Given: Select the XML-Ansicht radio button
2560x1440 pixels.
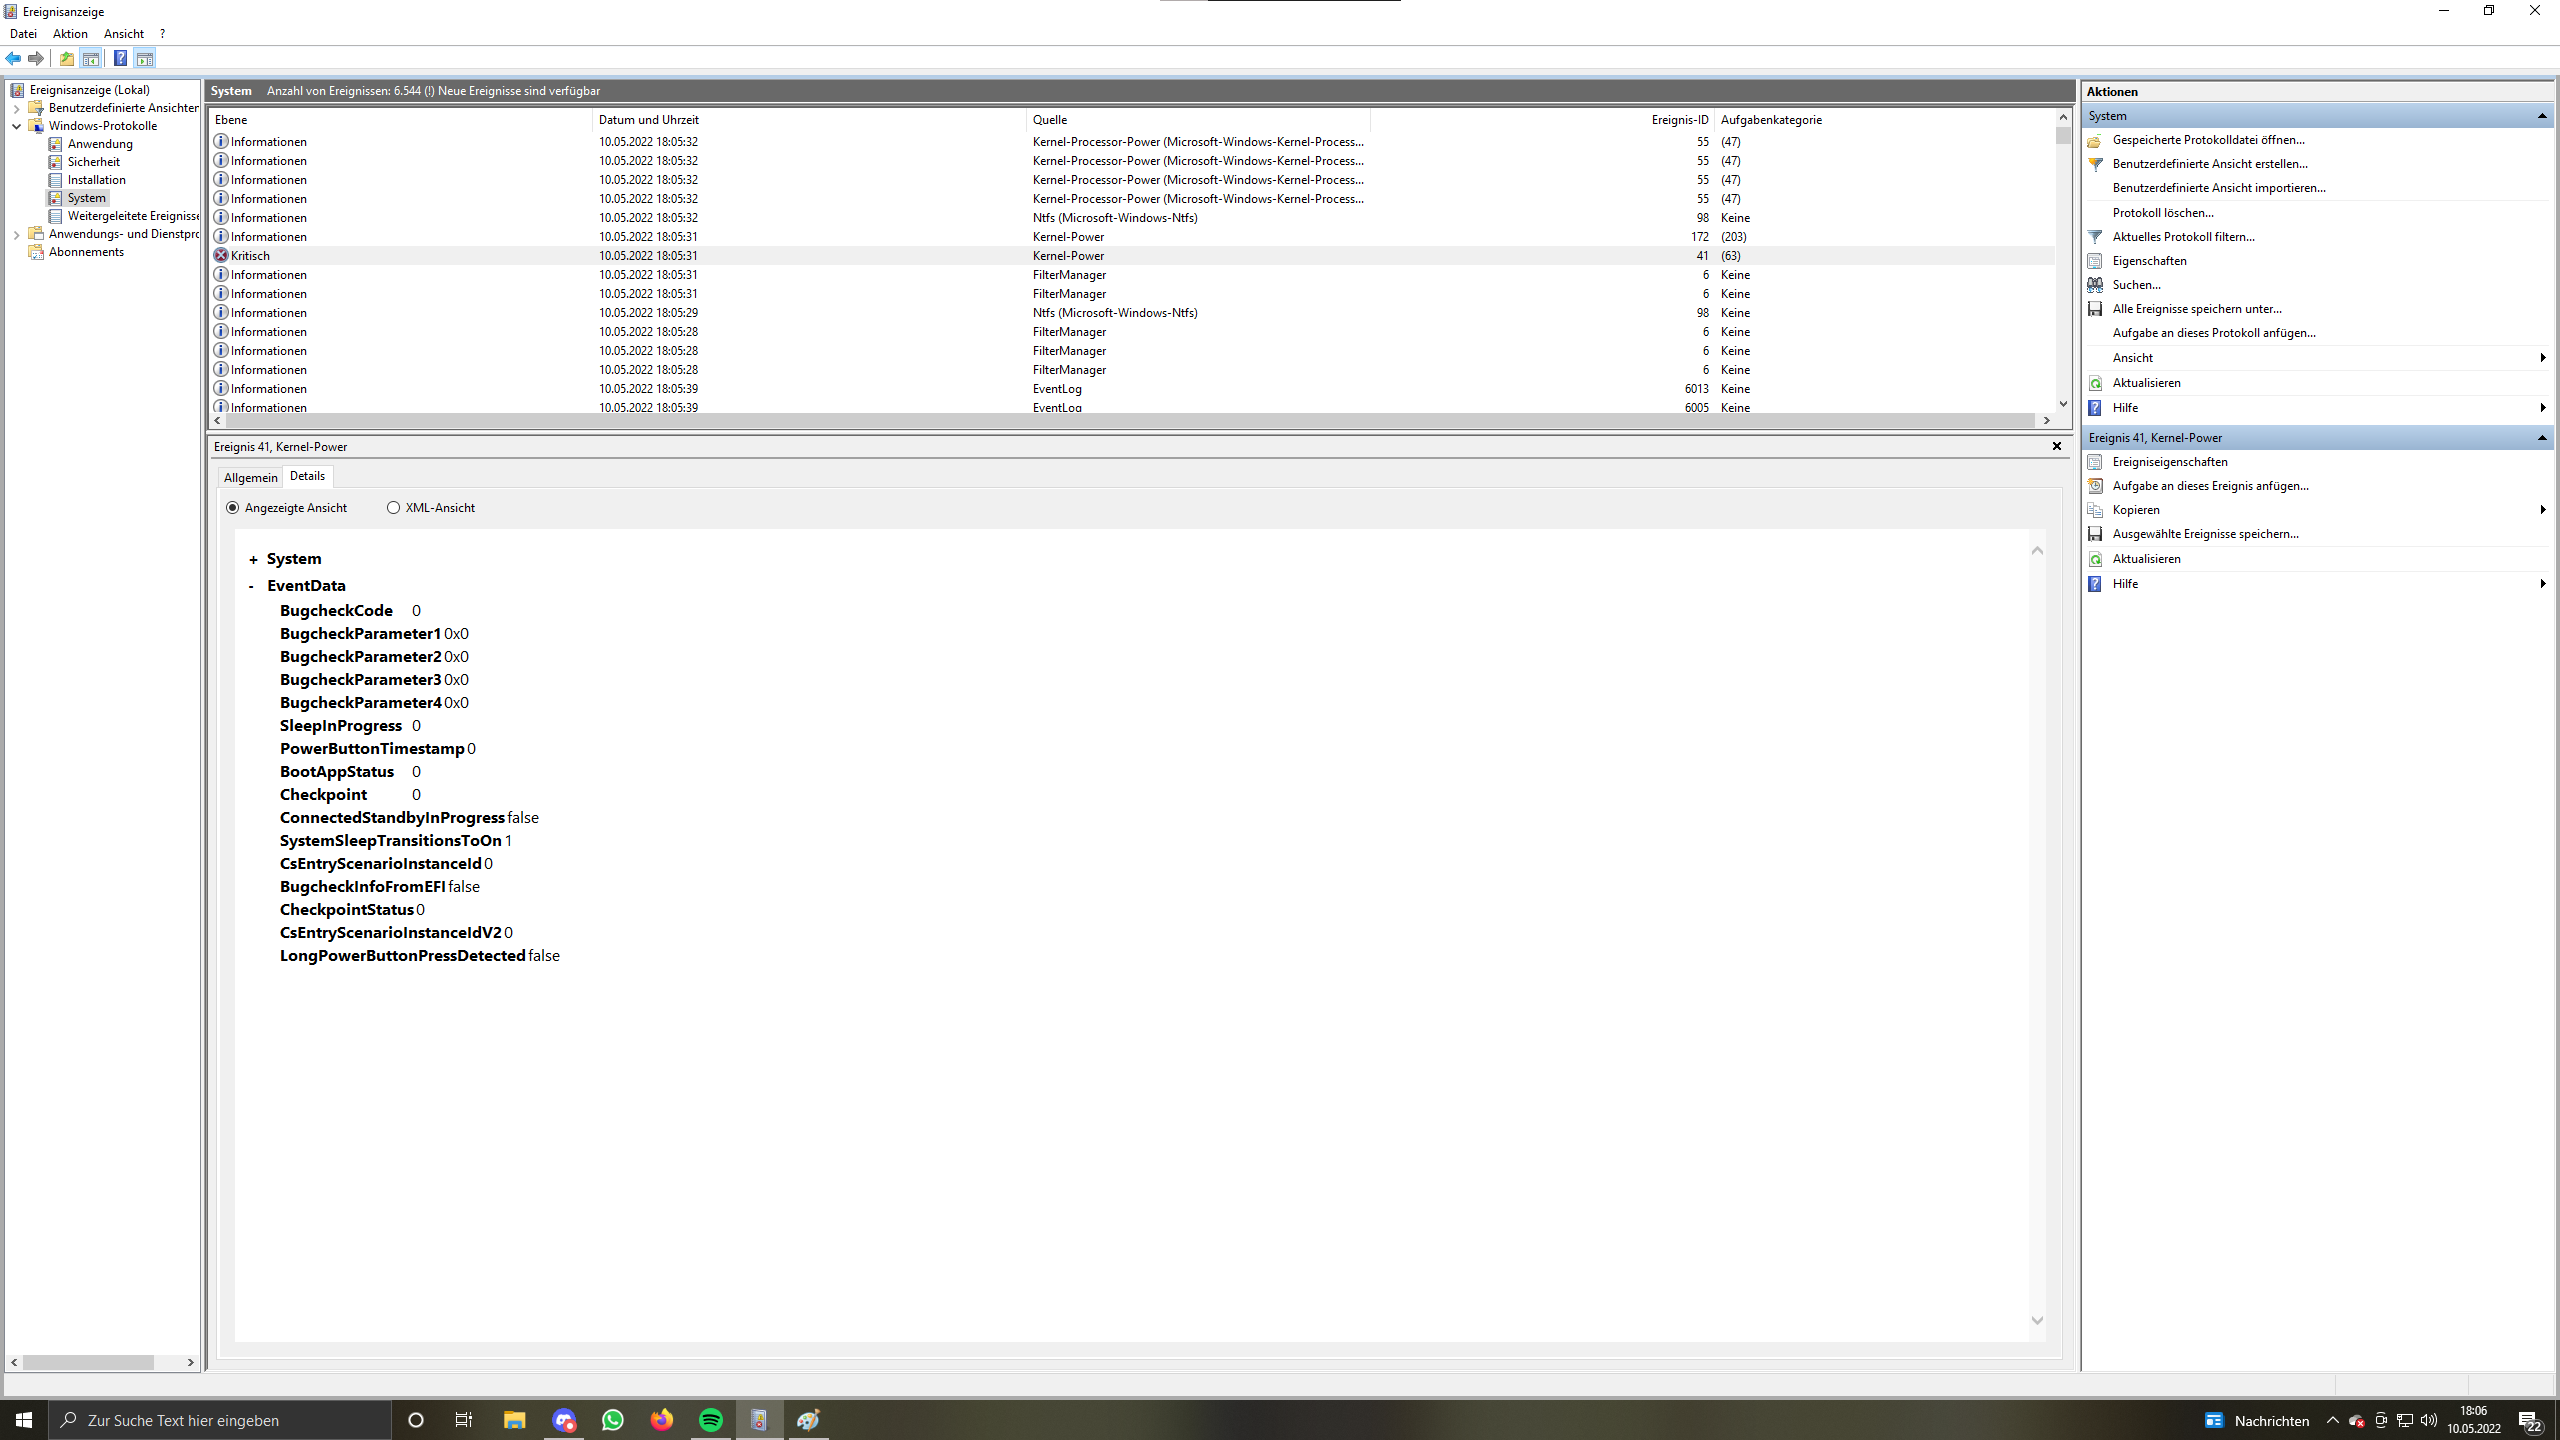Looking at the screenshot, I should pos(393,508).
